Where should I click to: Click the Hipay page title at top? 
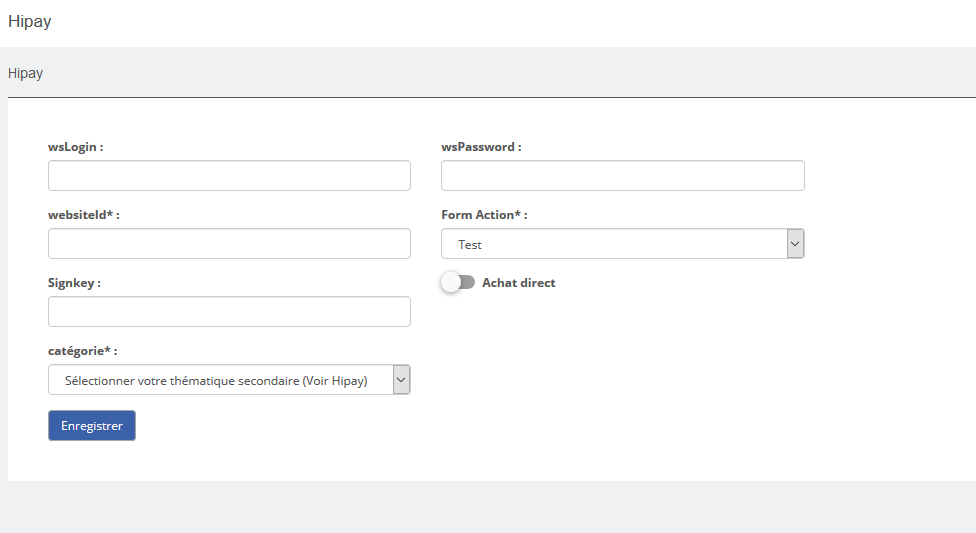[x=30, y=21]
